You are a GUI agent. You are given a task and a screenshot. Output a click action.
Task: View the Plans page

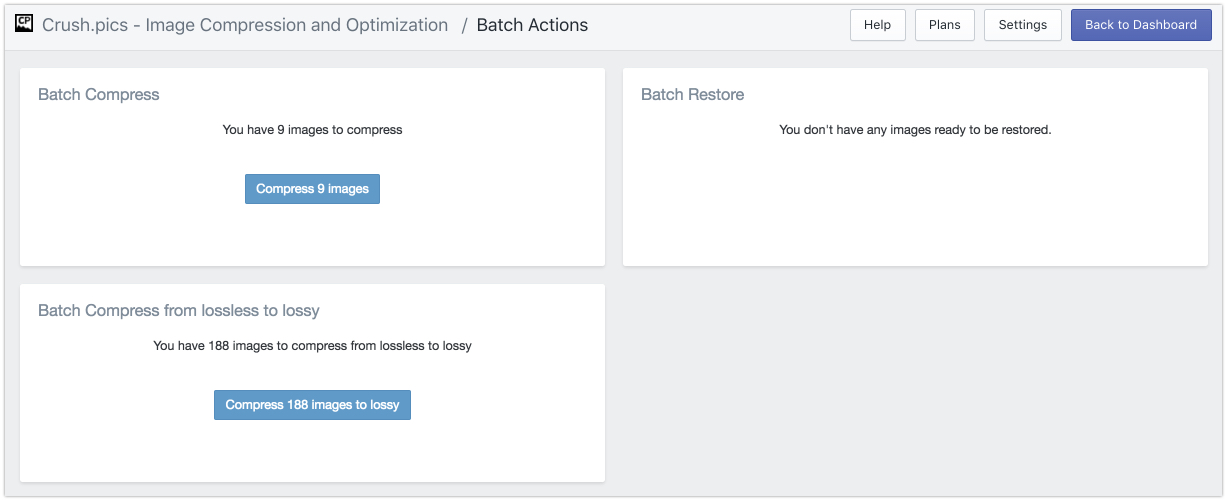945,25
